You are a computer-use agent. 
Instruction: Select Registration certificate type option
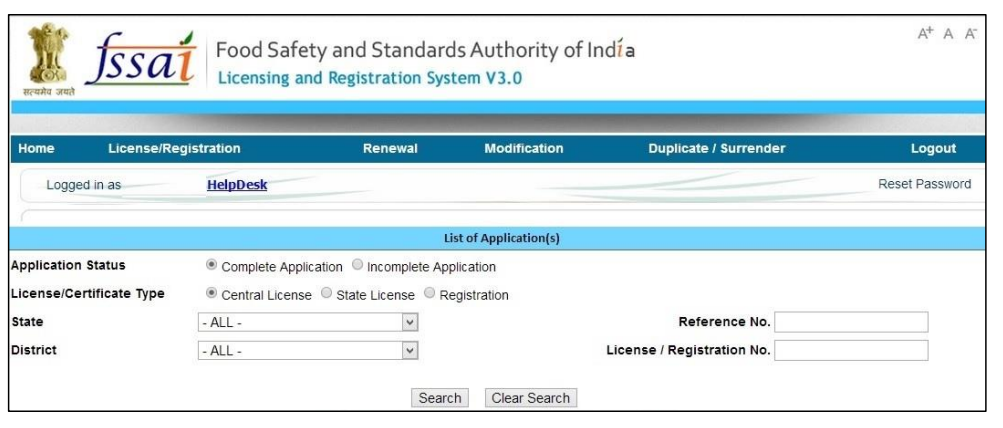[430, 294]
